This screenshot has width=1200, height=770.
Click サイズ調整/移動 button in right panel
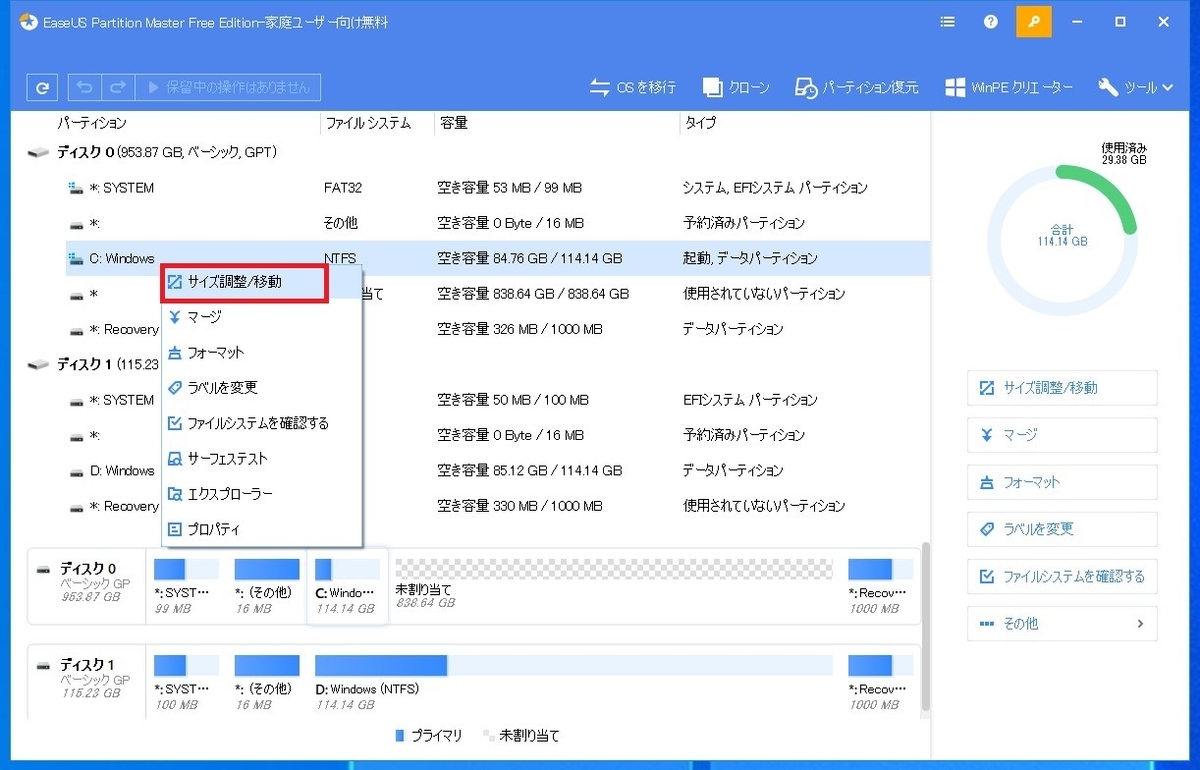pyautogui.click(x=1062, y=388)
